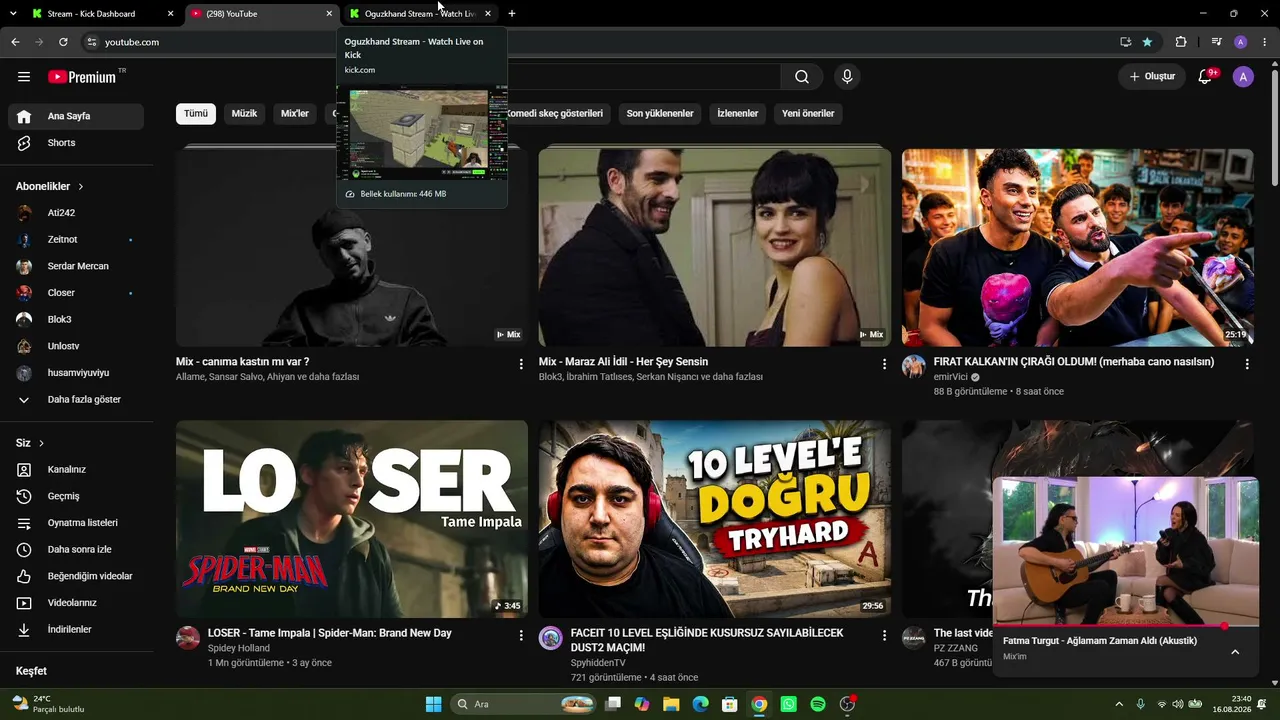The image size is (1280, 720).
Task: Select the Yeni öneriler filter chip
Action: click(x=808, y=114)
